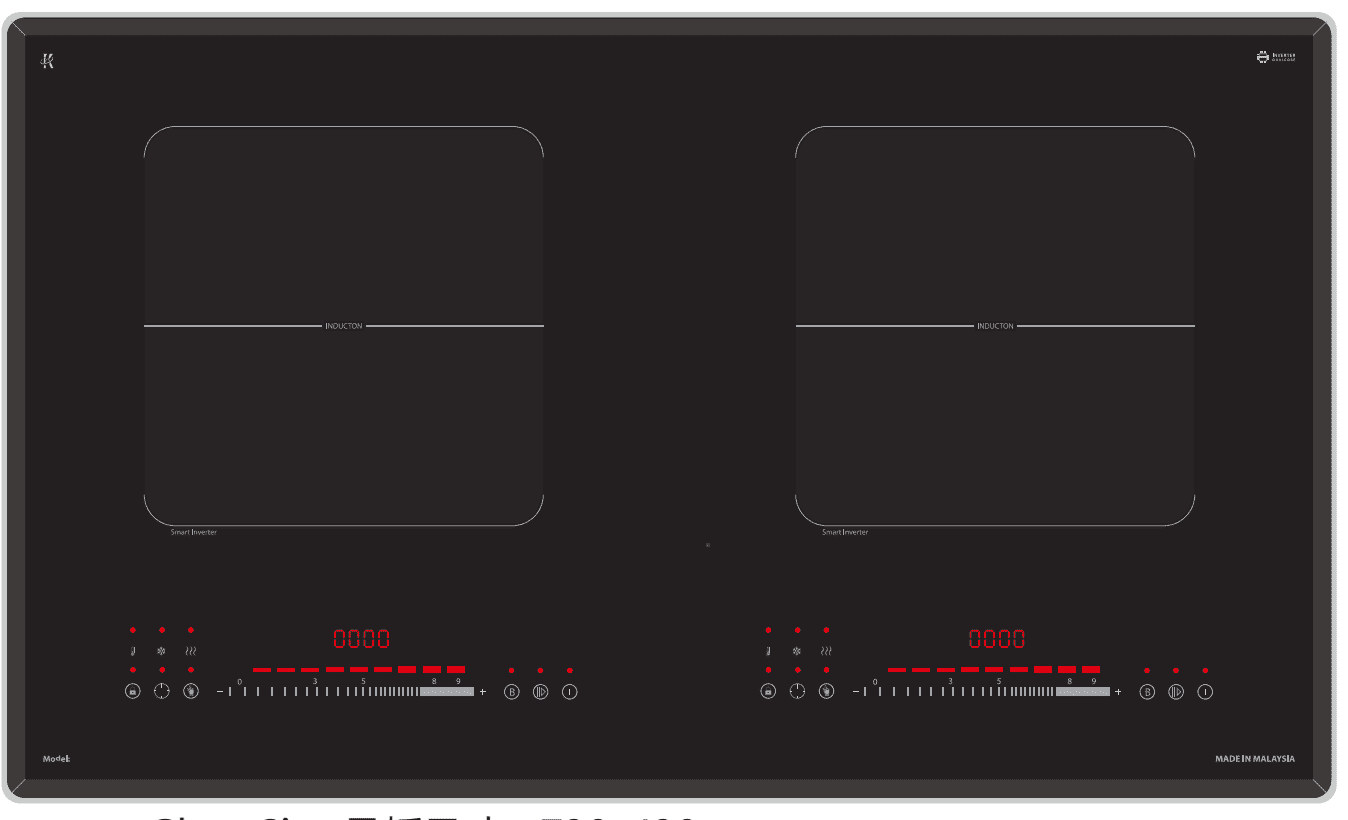Tap the hand touch icon on right panel
Image resolution: width=1348 pixels, height=820 pixels.
pos(826,691)
